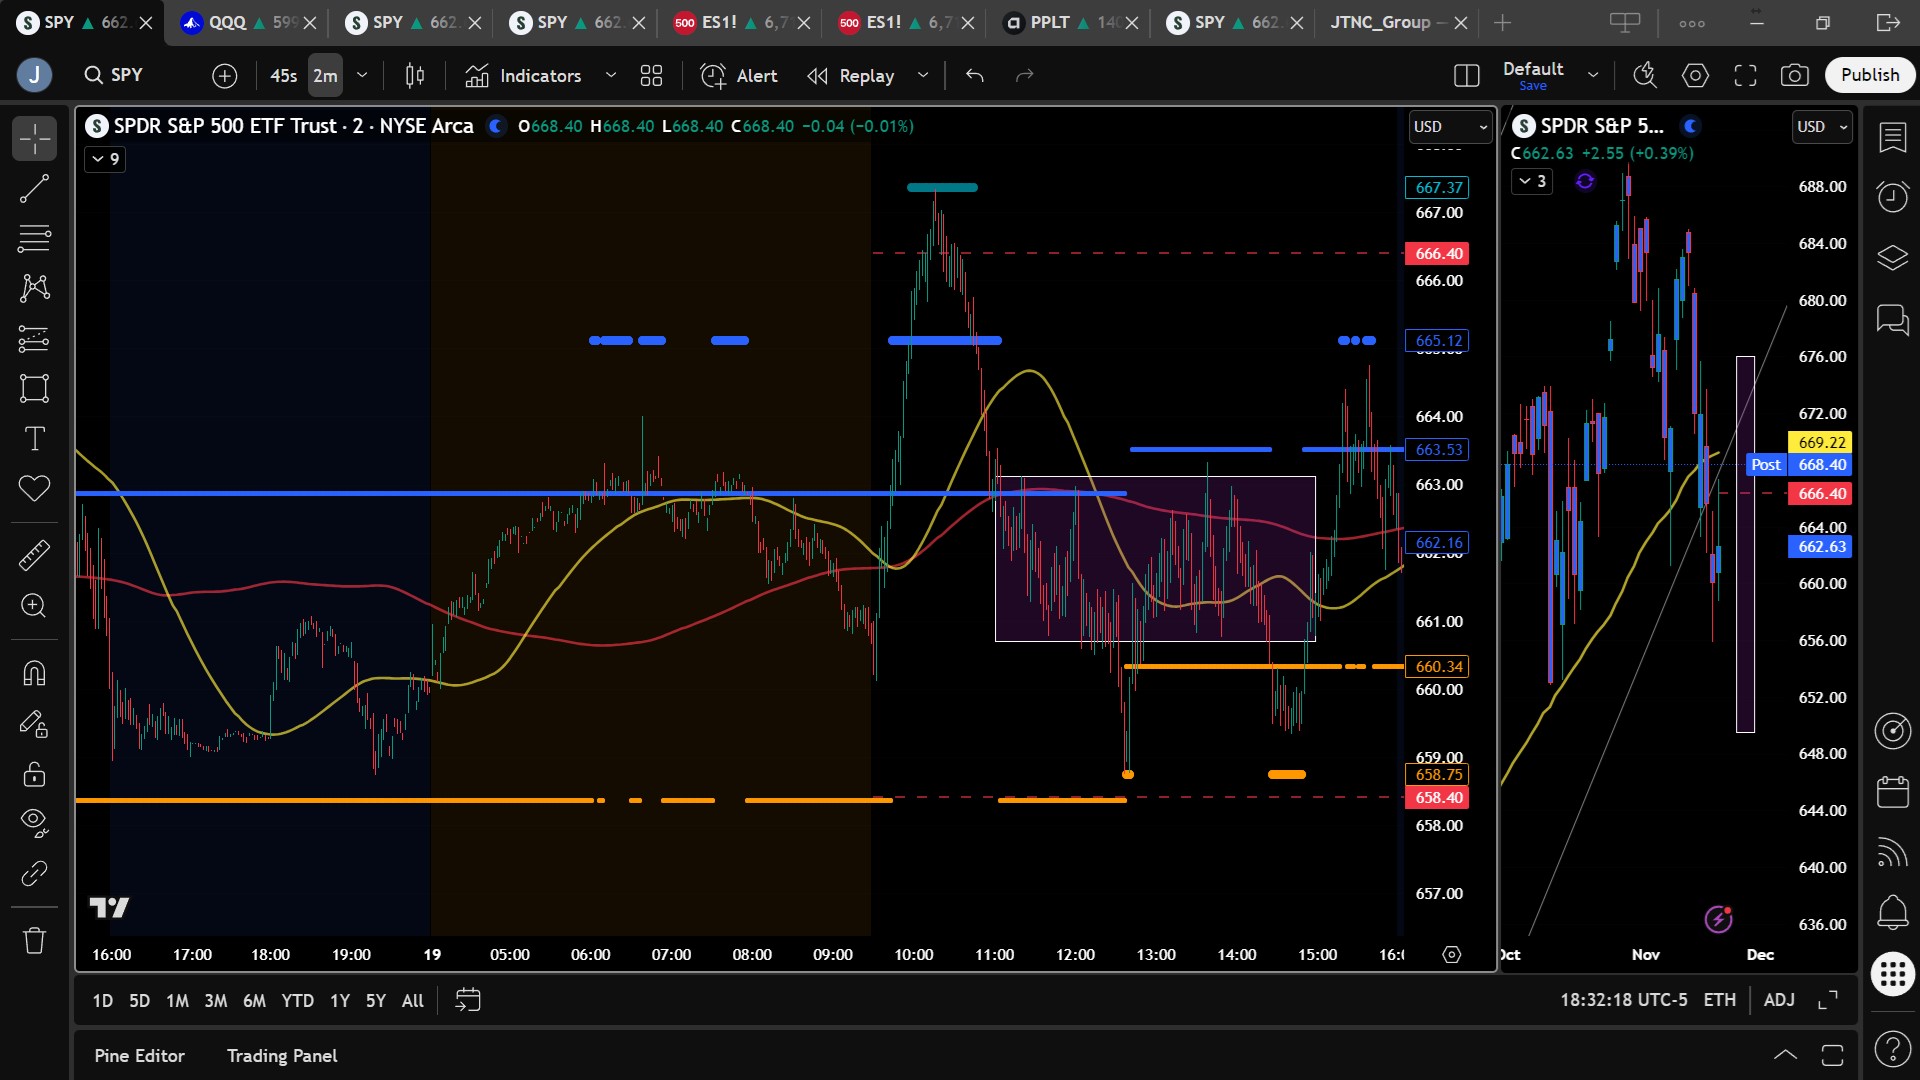The image size is (1920, 1080).
Task: Select the ruler measure tool
Action: pos(34,555)
